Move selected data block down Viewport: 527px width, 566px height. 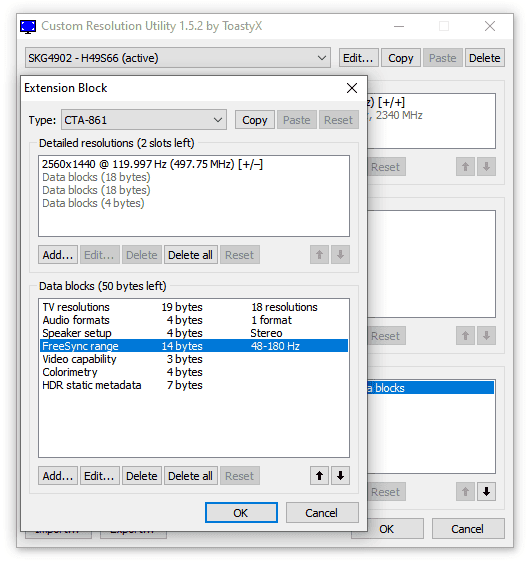[340, 476]
